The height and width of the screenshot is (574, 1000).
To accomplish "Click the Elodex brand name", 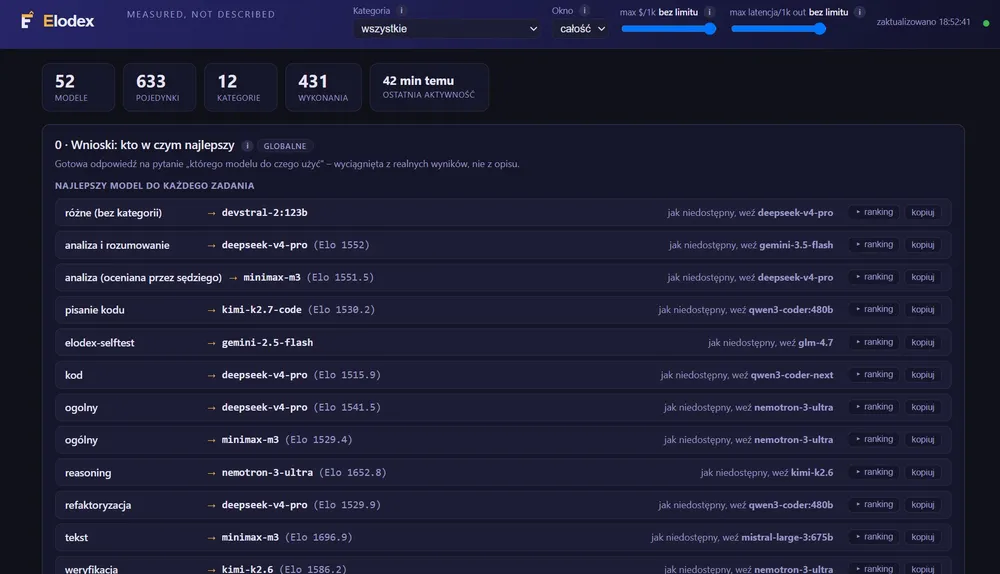I will point(68,21).
